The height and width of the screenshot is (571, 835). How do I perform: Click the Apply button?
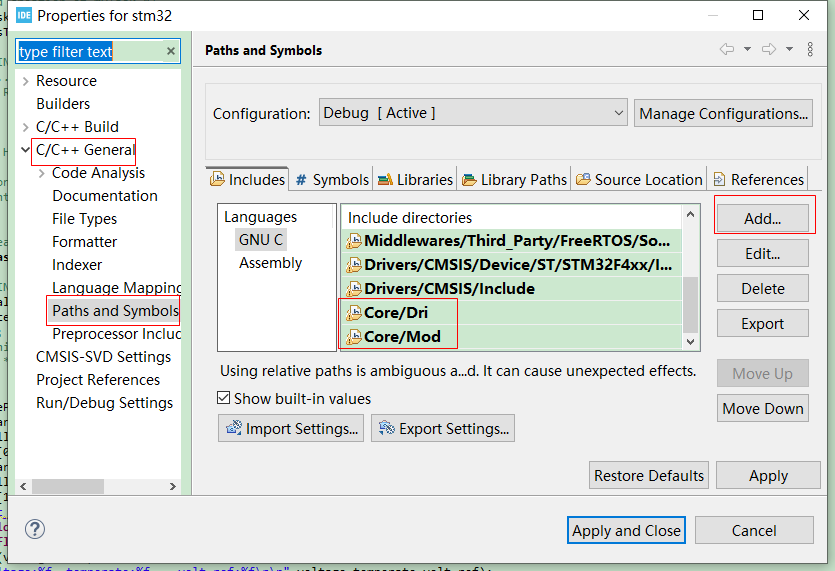[x=768, y=475]
